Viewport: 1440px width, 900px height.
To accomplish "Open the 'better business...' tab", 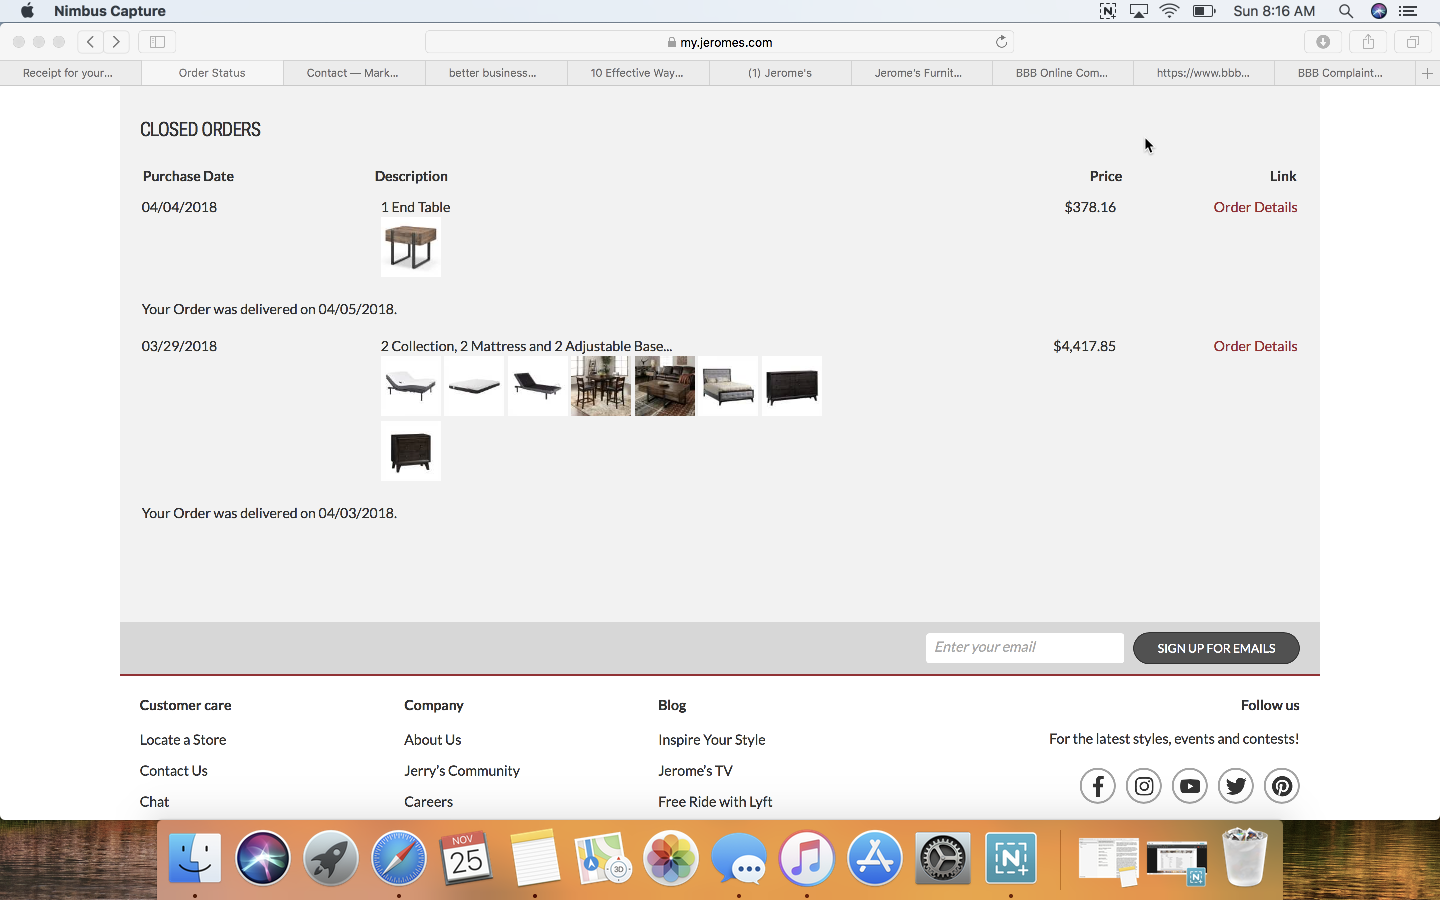I will tap(496, 73).
